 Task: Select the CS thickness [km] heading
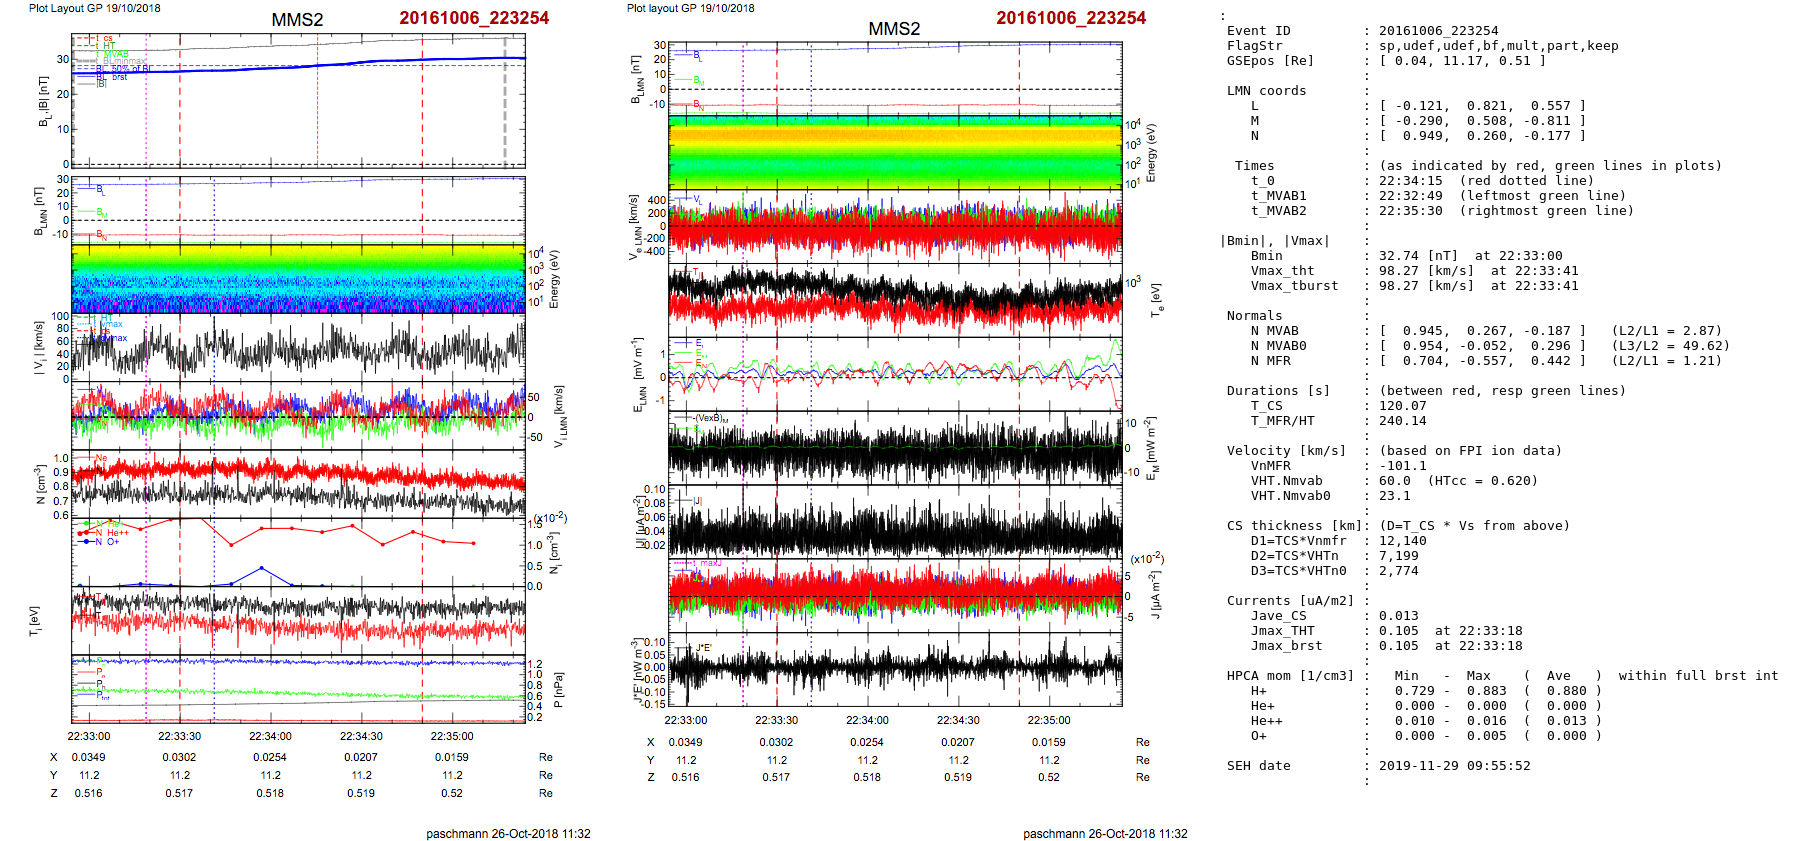[1294, 526]
